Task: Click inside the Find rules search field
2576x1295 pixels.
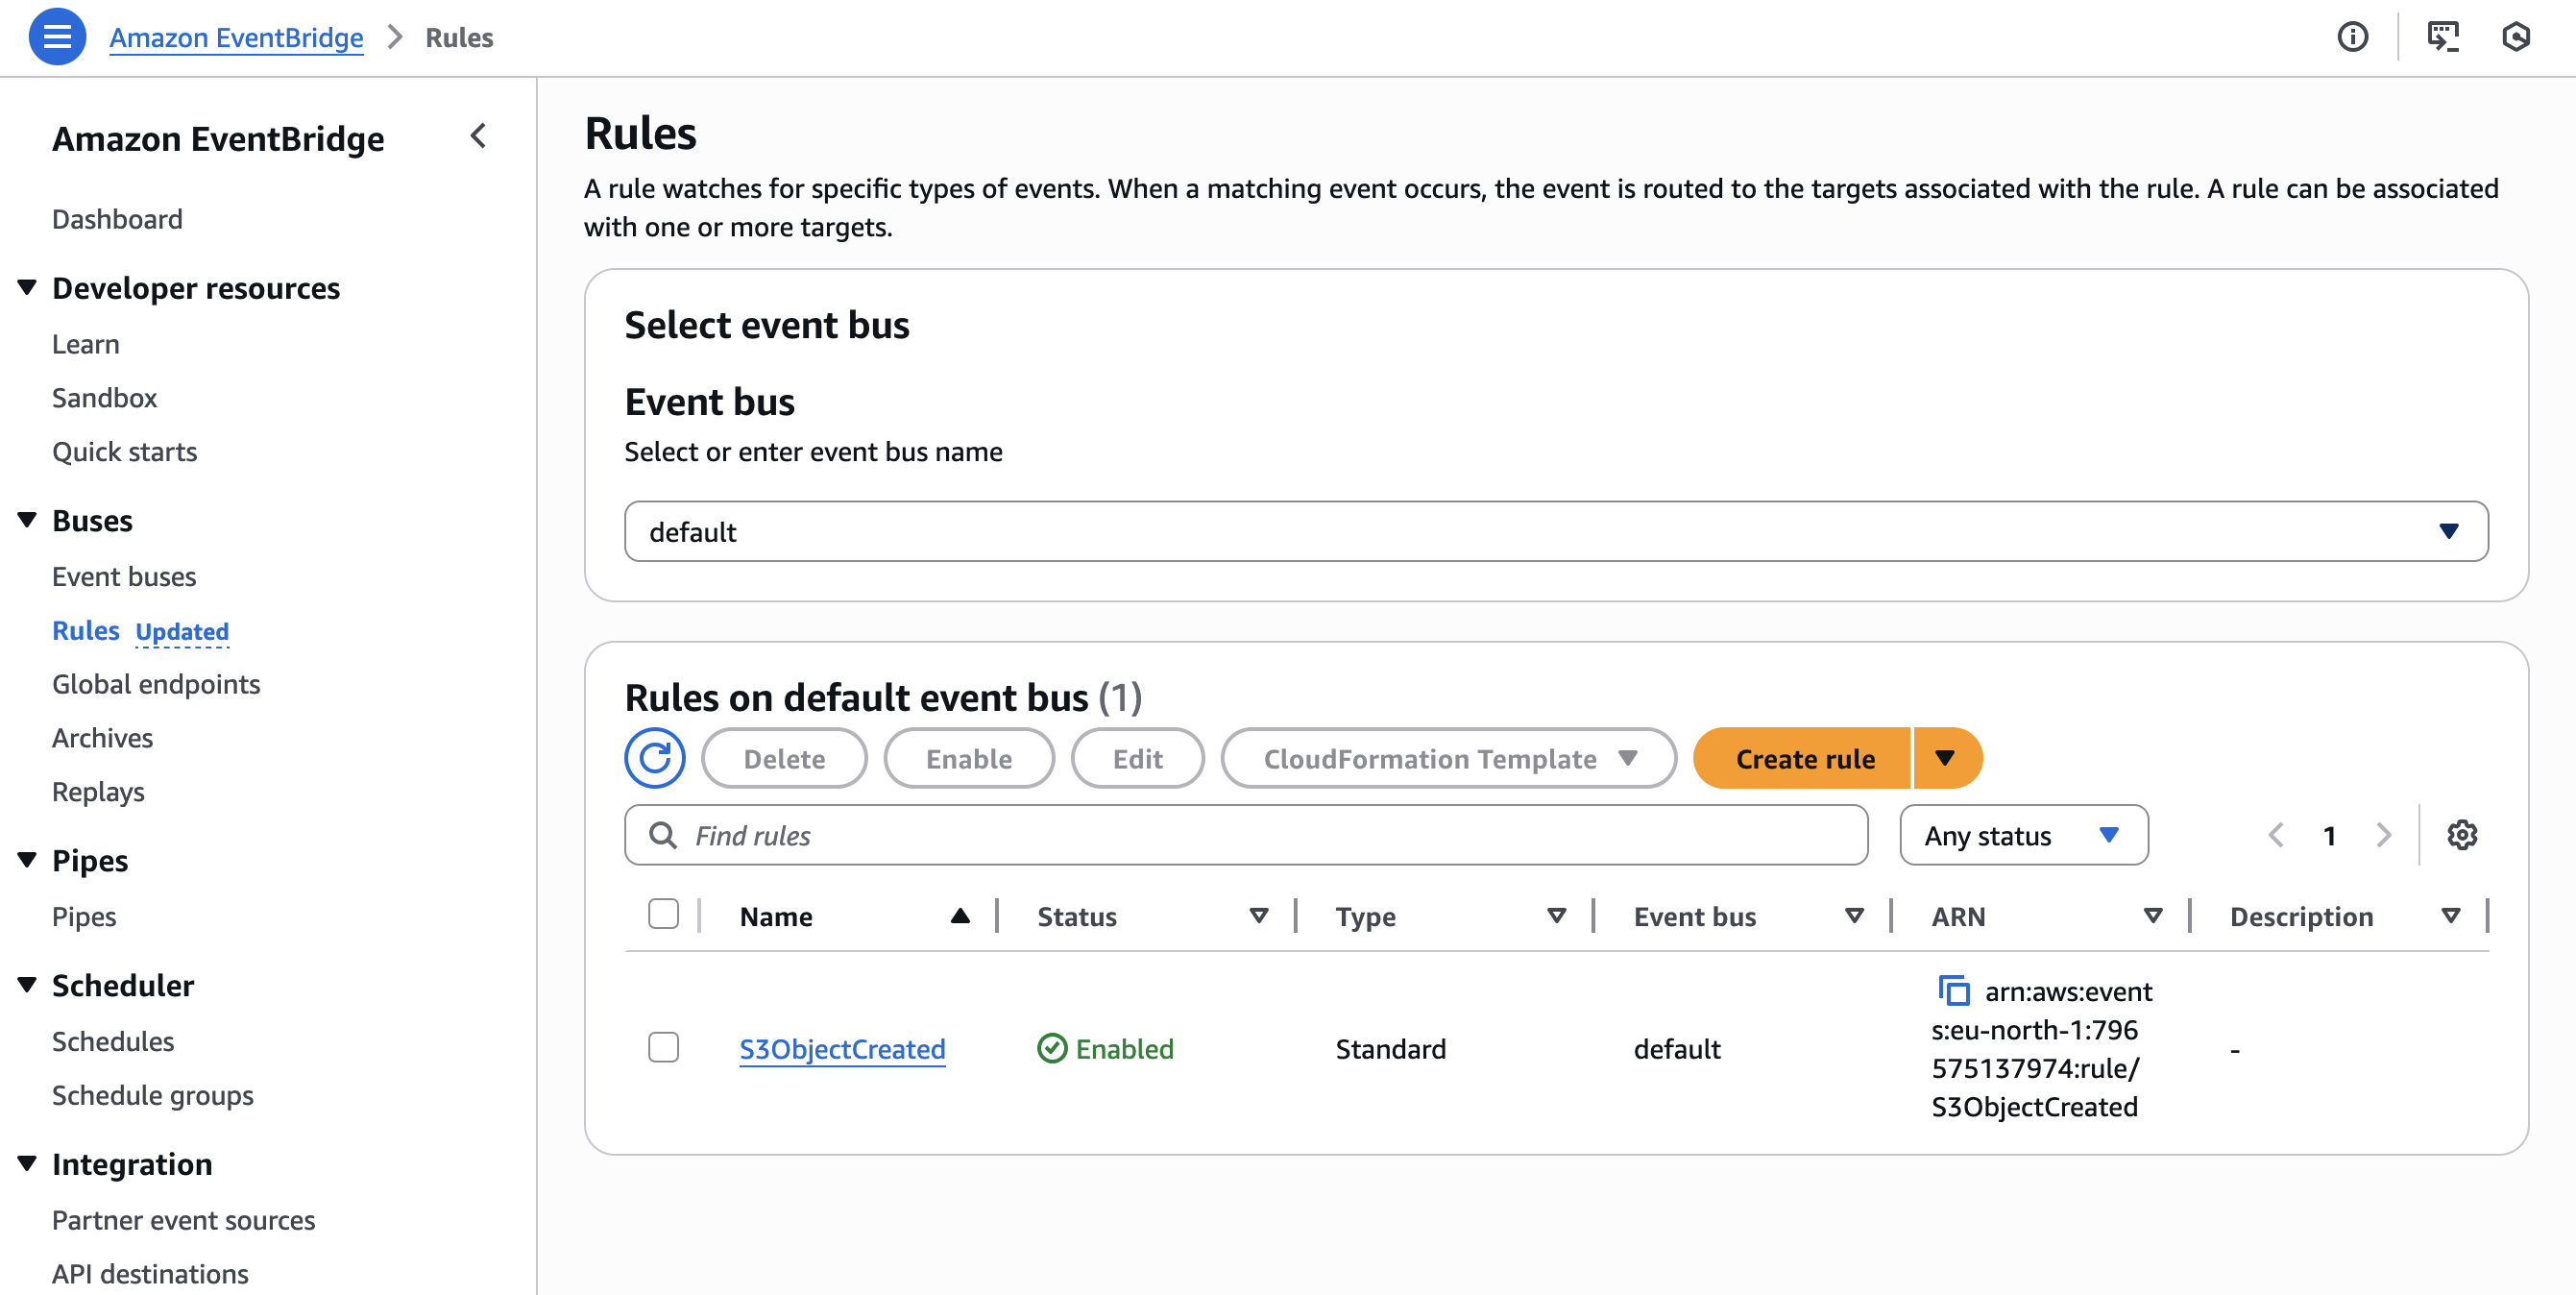Action: (x=1200, y=835)
